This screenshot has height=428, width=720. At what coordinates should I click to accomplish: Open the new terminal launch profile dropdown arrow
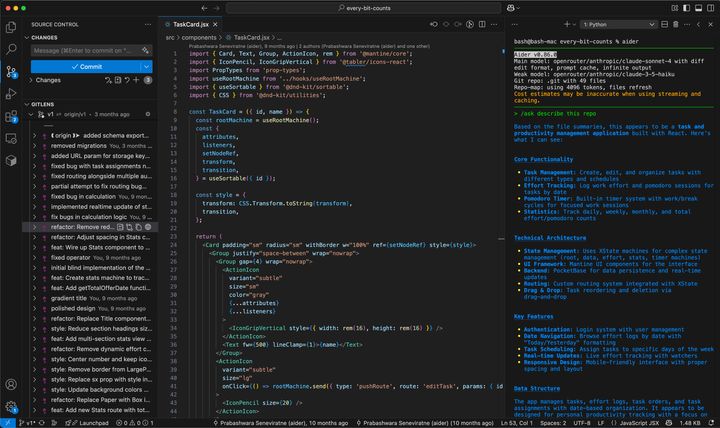(x=574, y=24)
